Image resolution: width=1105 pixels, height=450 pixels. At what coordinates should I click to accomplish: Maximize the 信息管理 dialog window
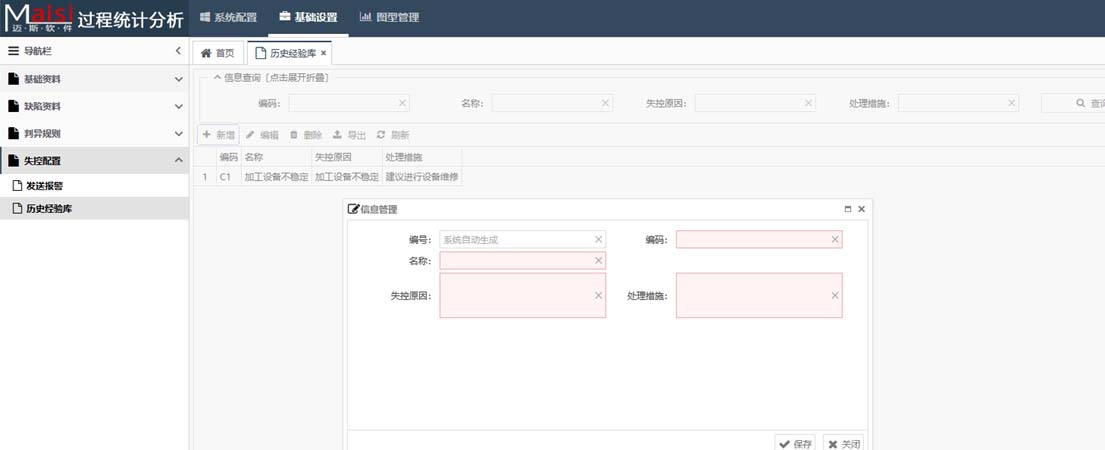(x=848, y=209)
